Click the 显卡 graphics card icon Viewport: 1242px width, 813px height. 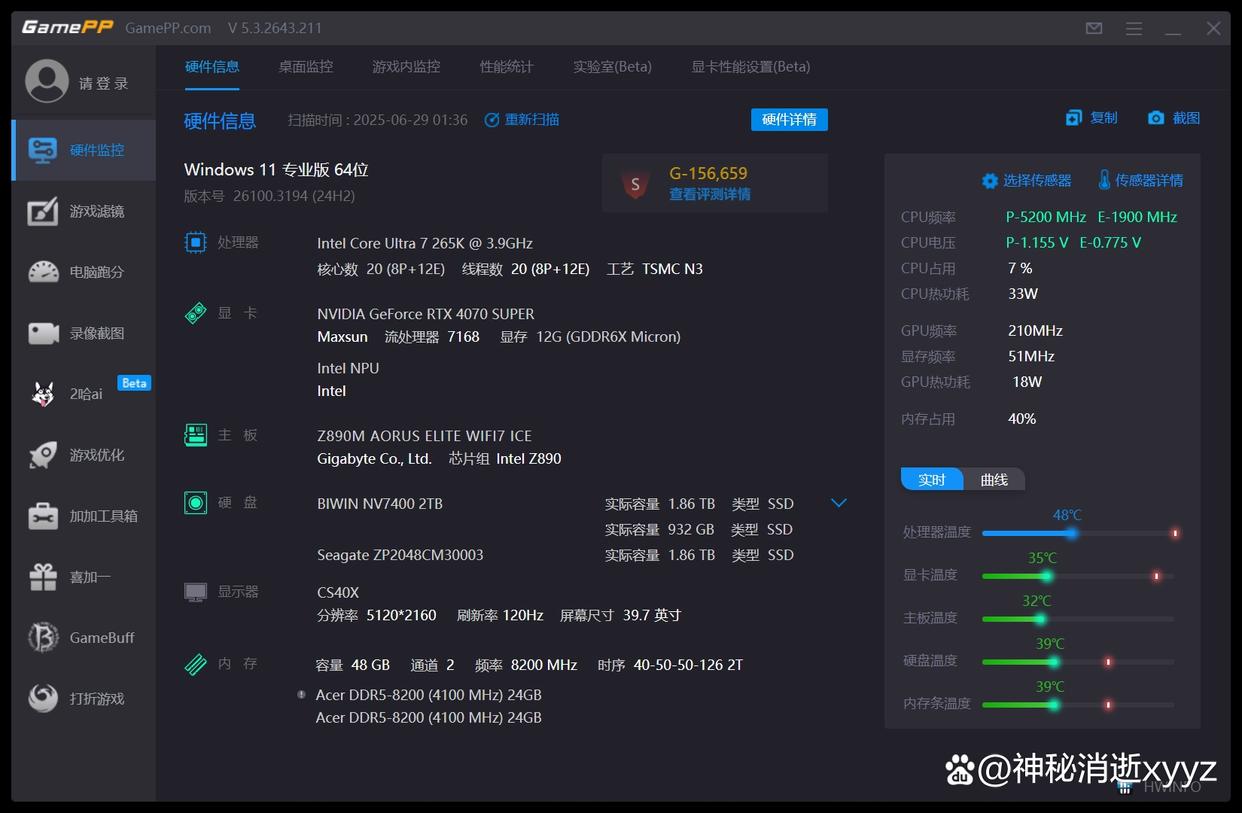tap(196, 313)
